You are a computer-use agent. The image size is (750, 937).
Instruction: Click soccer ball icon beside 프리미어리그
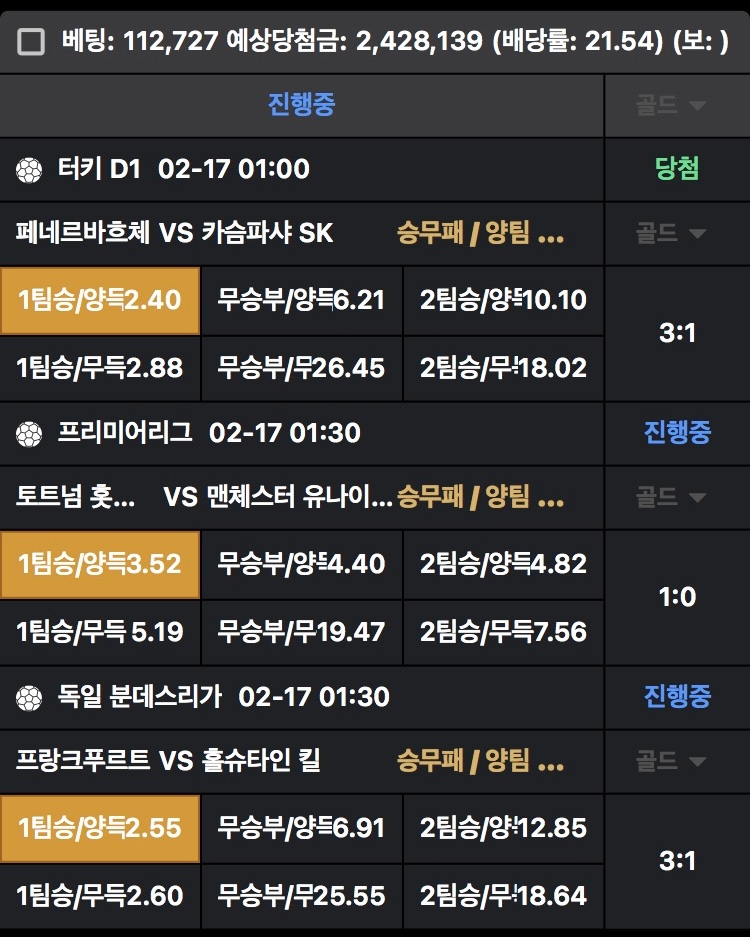coord(29,434)
